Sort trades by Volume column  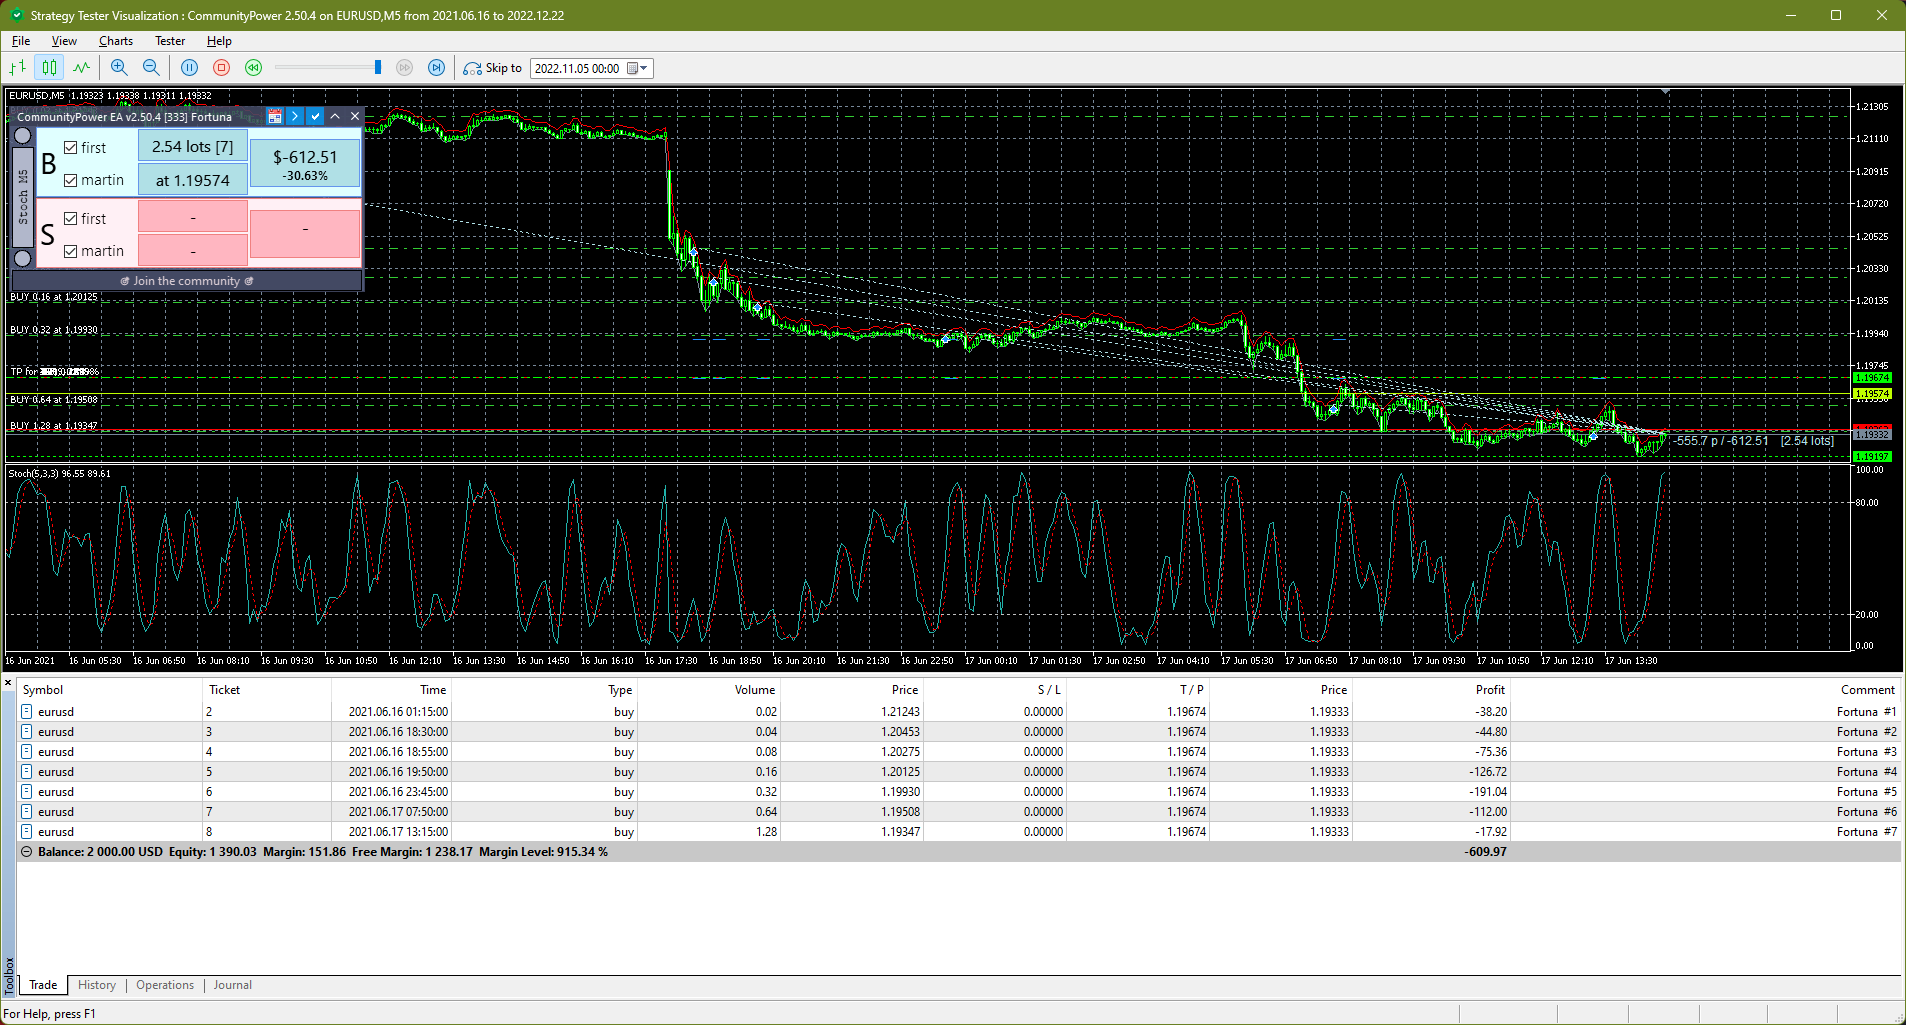tap(709, 690)
